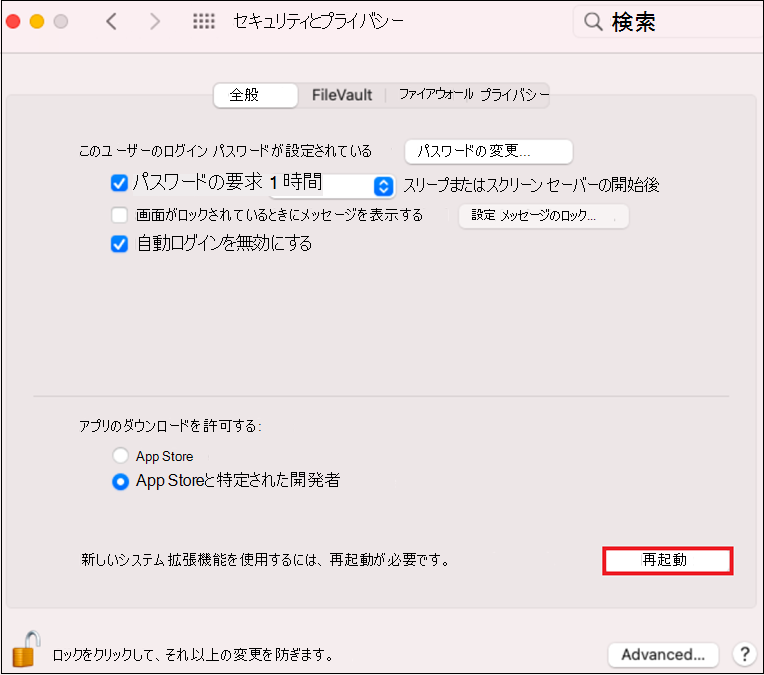Click the padlock icon to prevent changes

pyautogui.click(x=26, y=649)
